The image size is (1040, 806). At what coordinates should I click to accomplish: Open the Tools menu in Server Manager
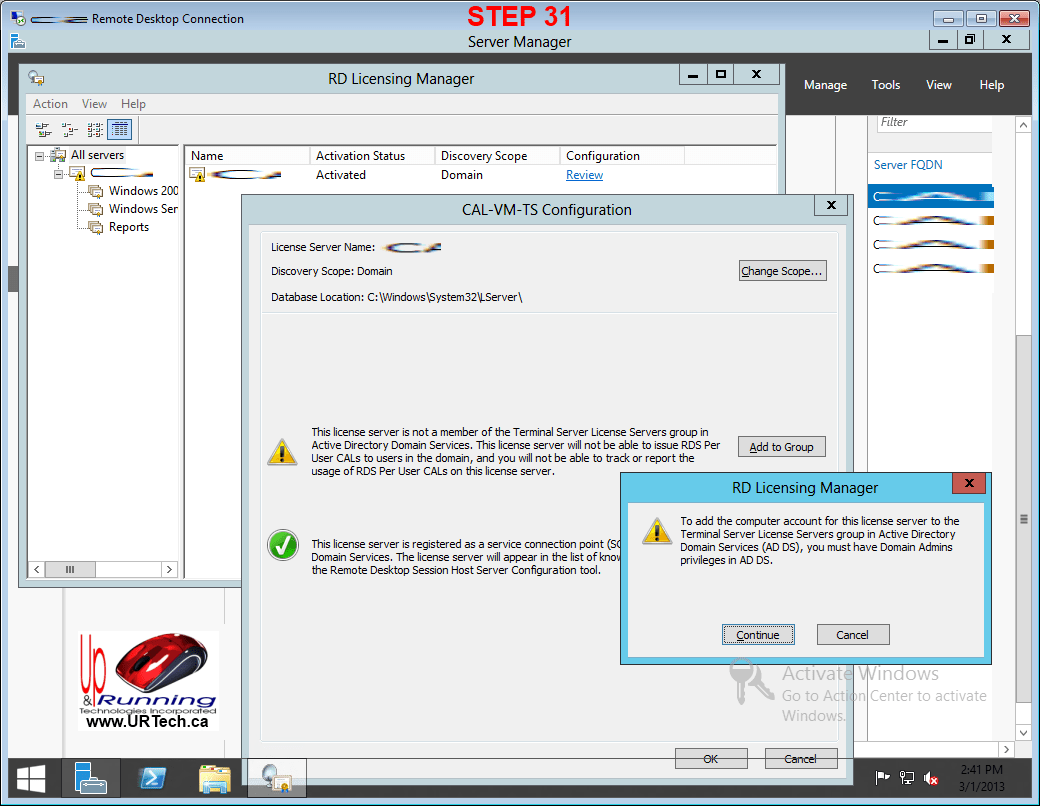pyautogui.click(x=885, y=85)
